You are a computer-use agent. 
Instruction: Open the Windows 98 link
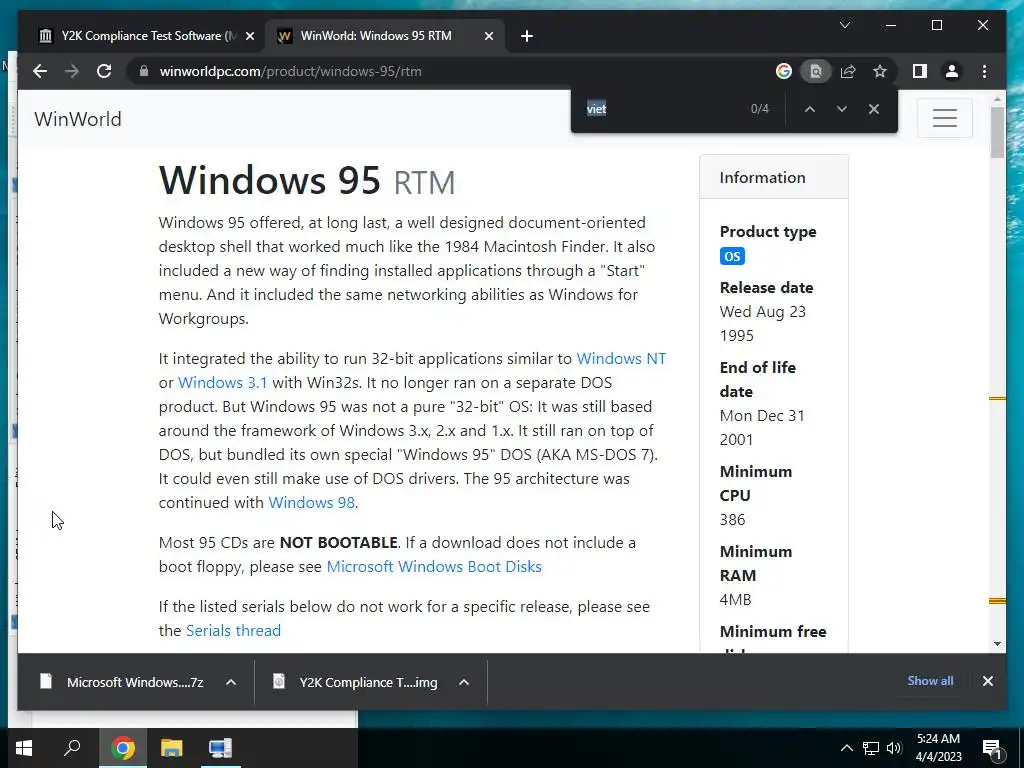pos(312,503)
